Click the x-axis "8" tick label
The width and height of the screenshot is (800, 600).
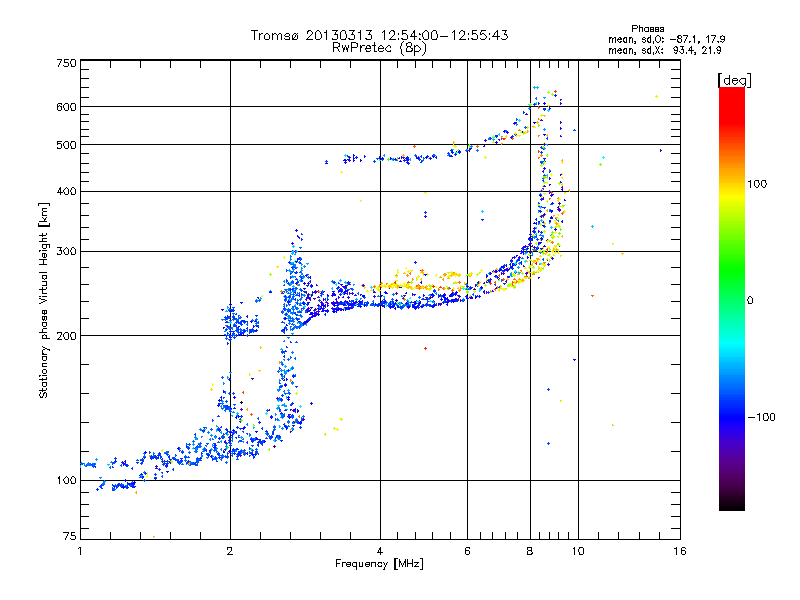(x=530, y=551)
